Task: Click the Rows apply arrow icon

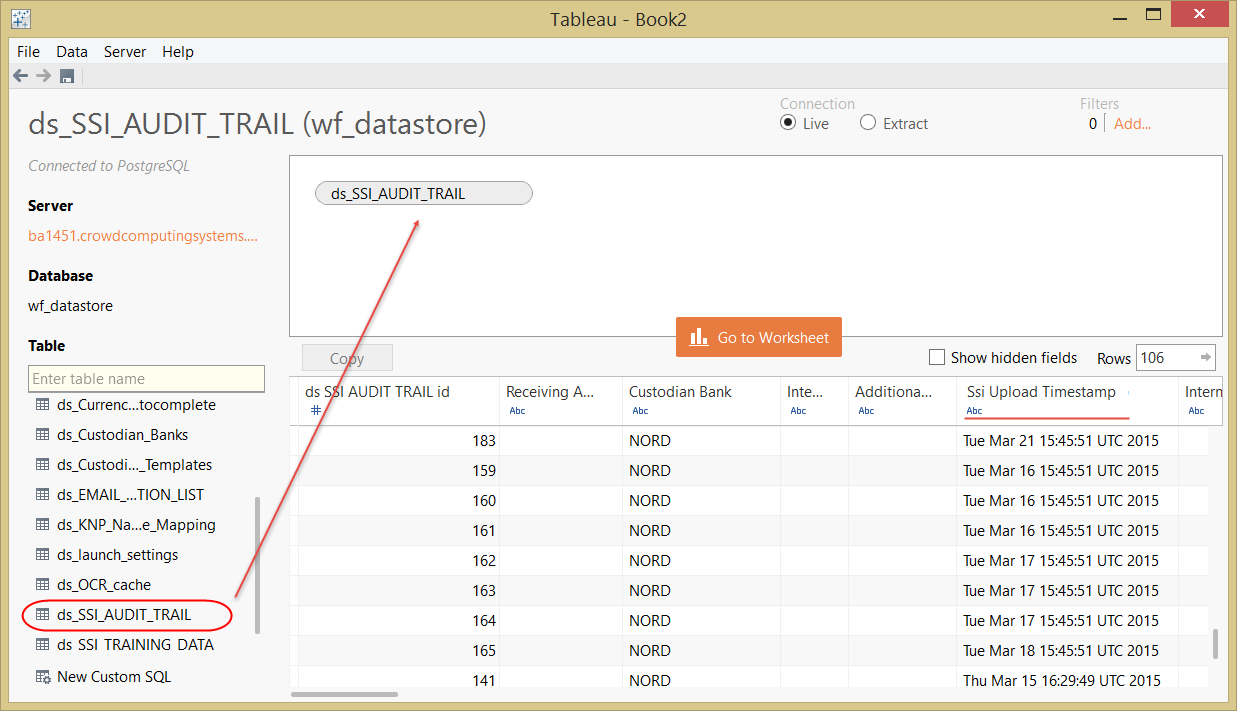Action: tap(1206, 357)
